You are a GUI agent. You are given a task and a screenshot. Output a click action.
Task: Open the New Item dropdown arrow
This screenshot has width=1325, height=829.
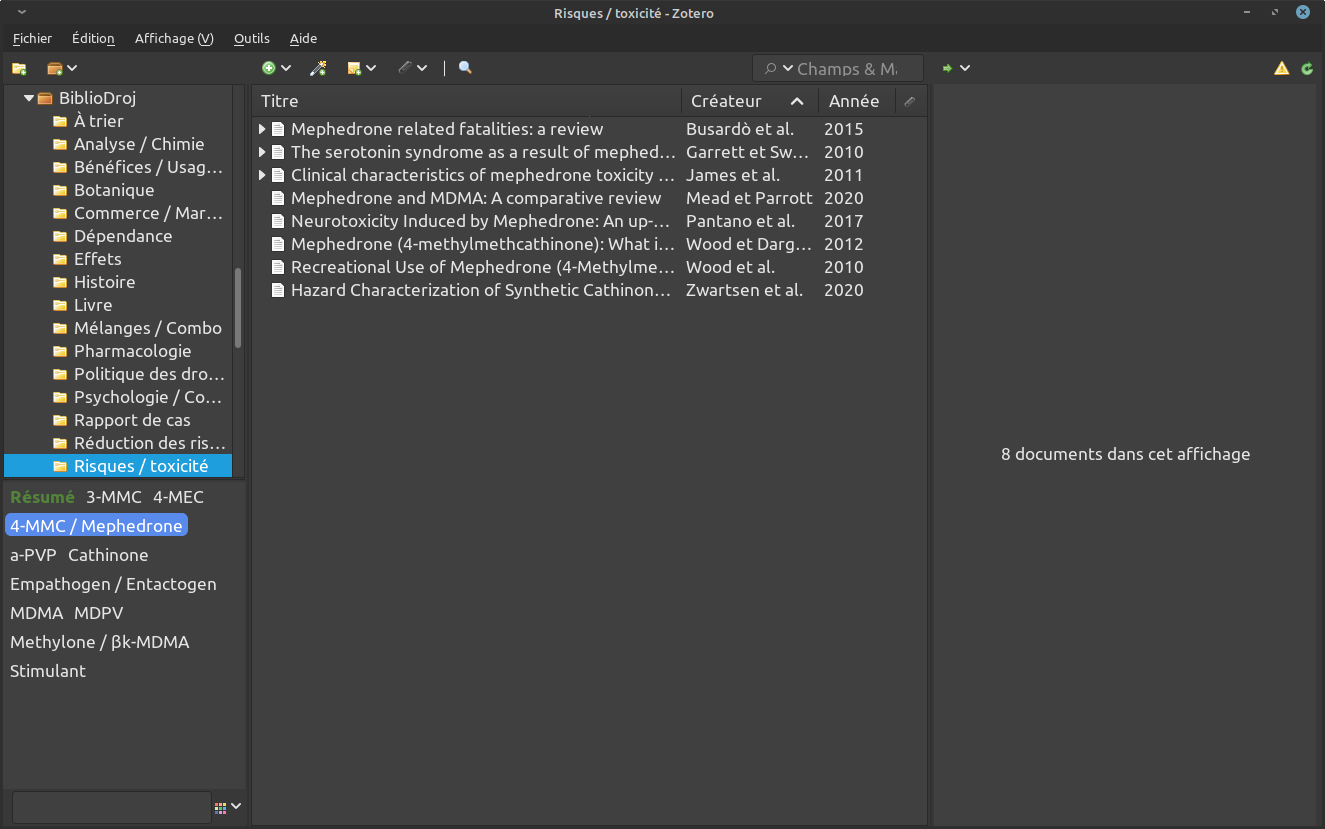286,68
